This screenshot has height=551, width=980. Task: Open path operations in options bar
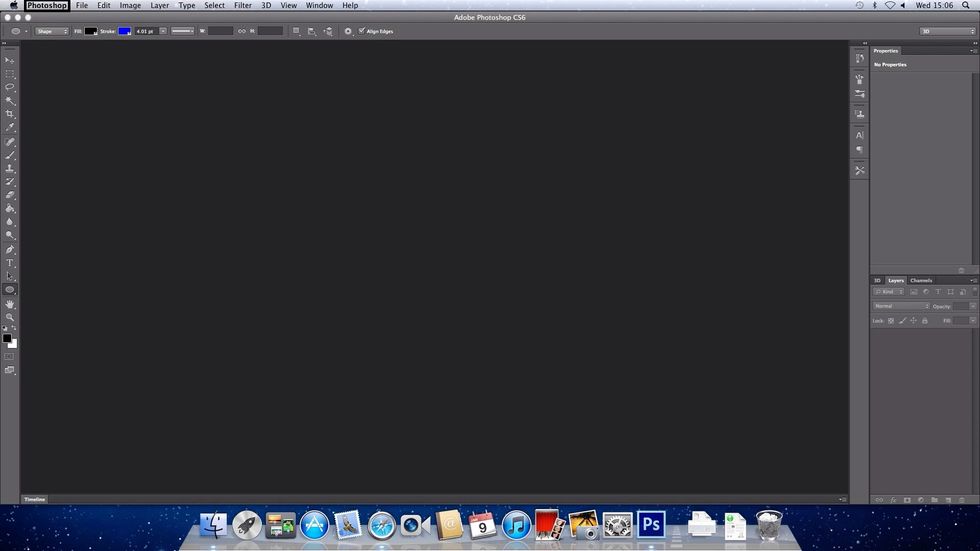point(296,31)
